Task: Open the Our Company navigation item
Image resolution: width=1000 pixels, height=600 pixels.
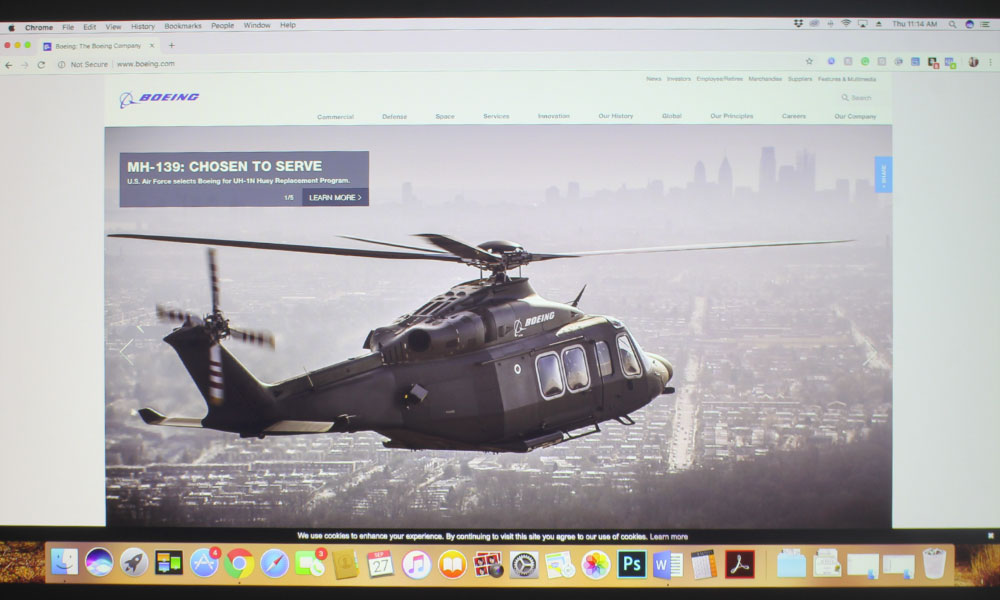Action: [x=855, y=117]
